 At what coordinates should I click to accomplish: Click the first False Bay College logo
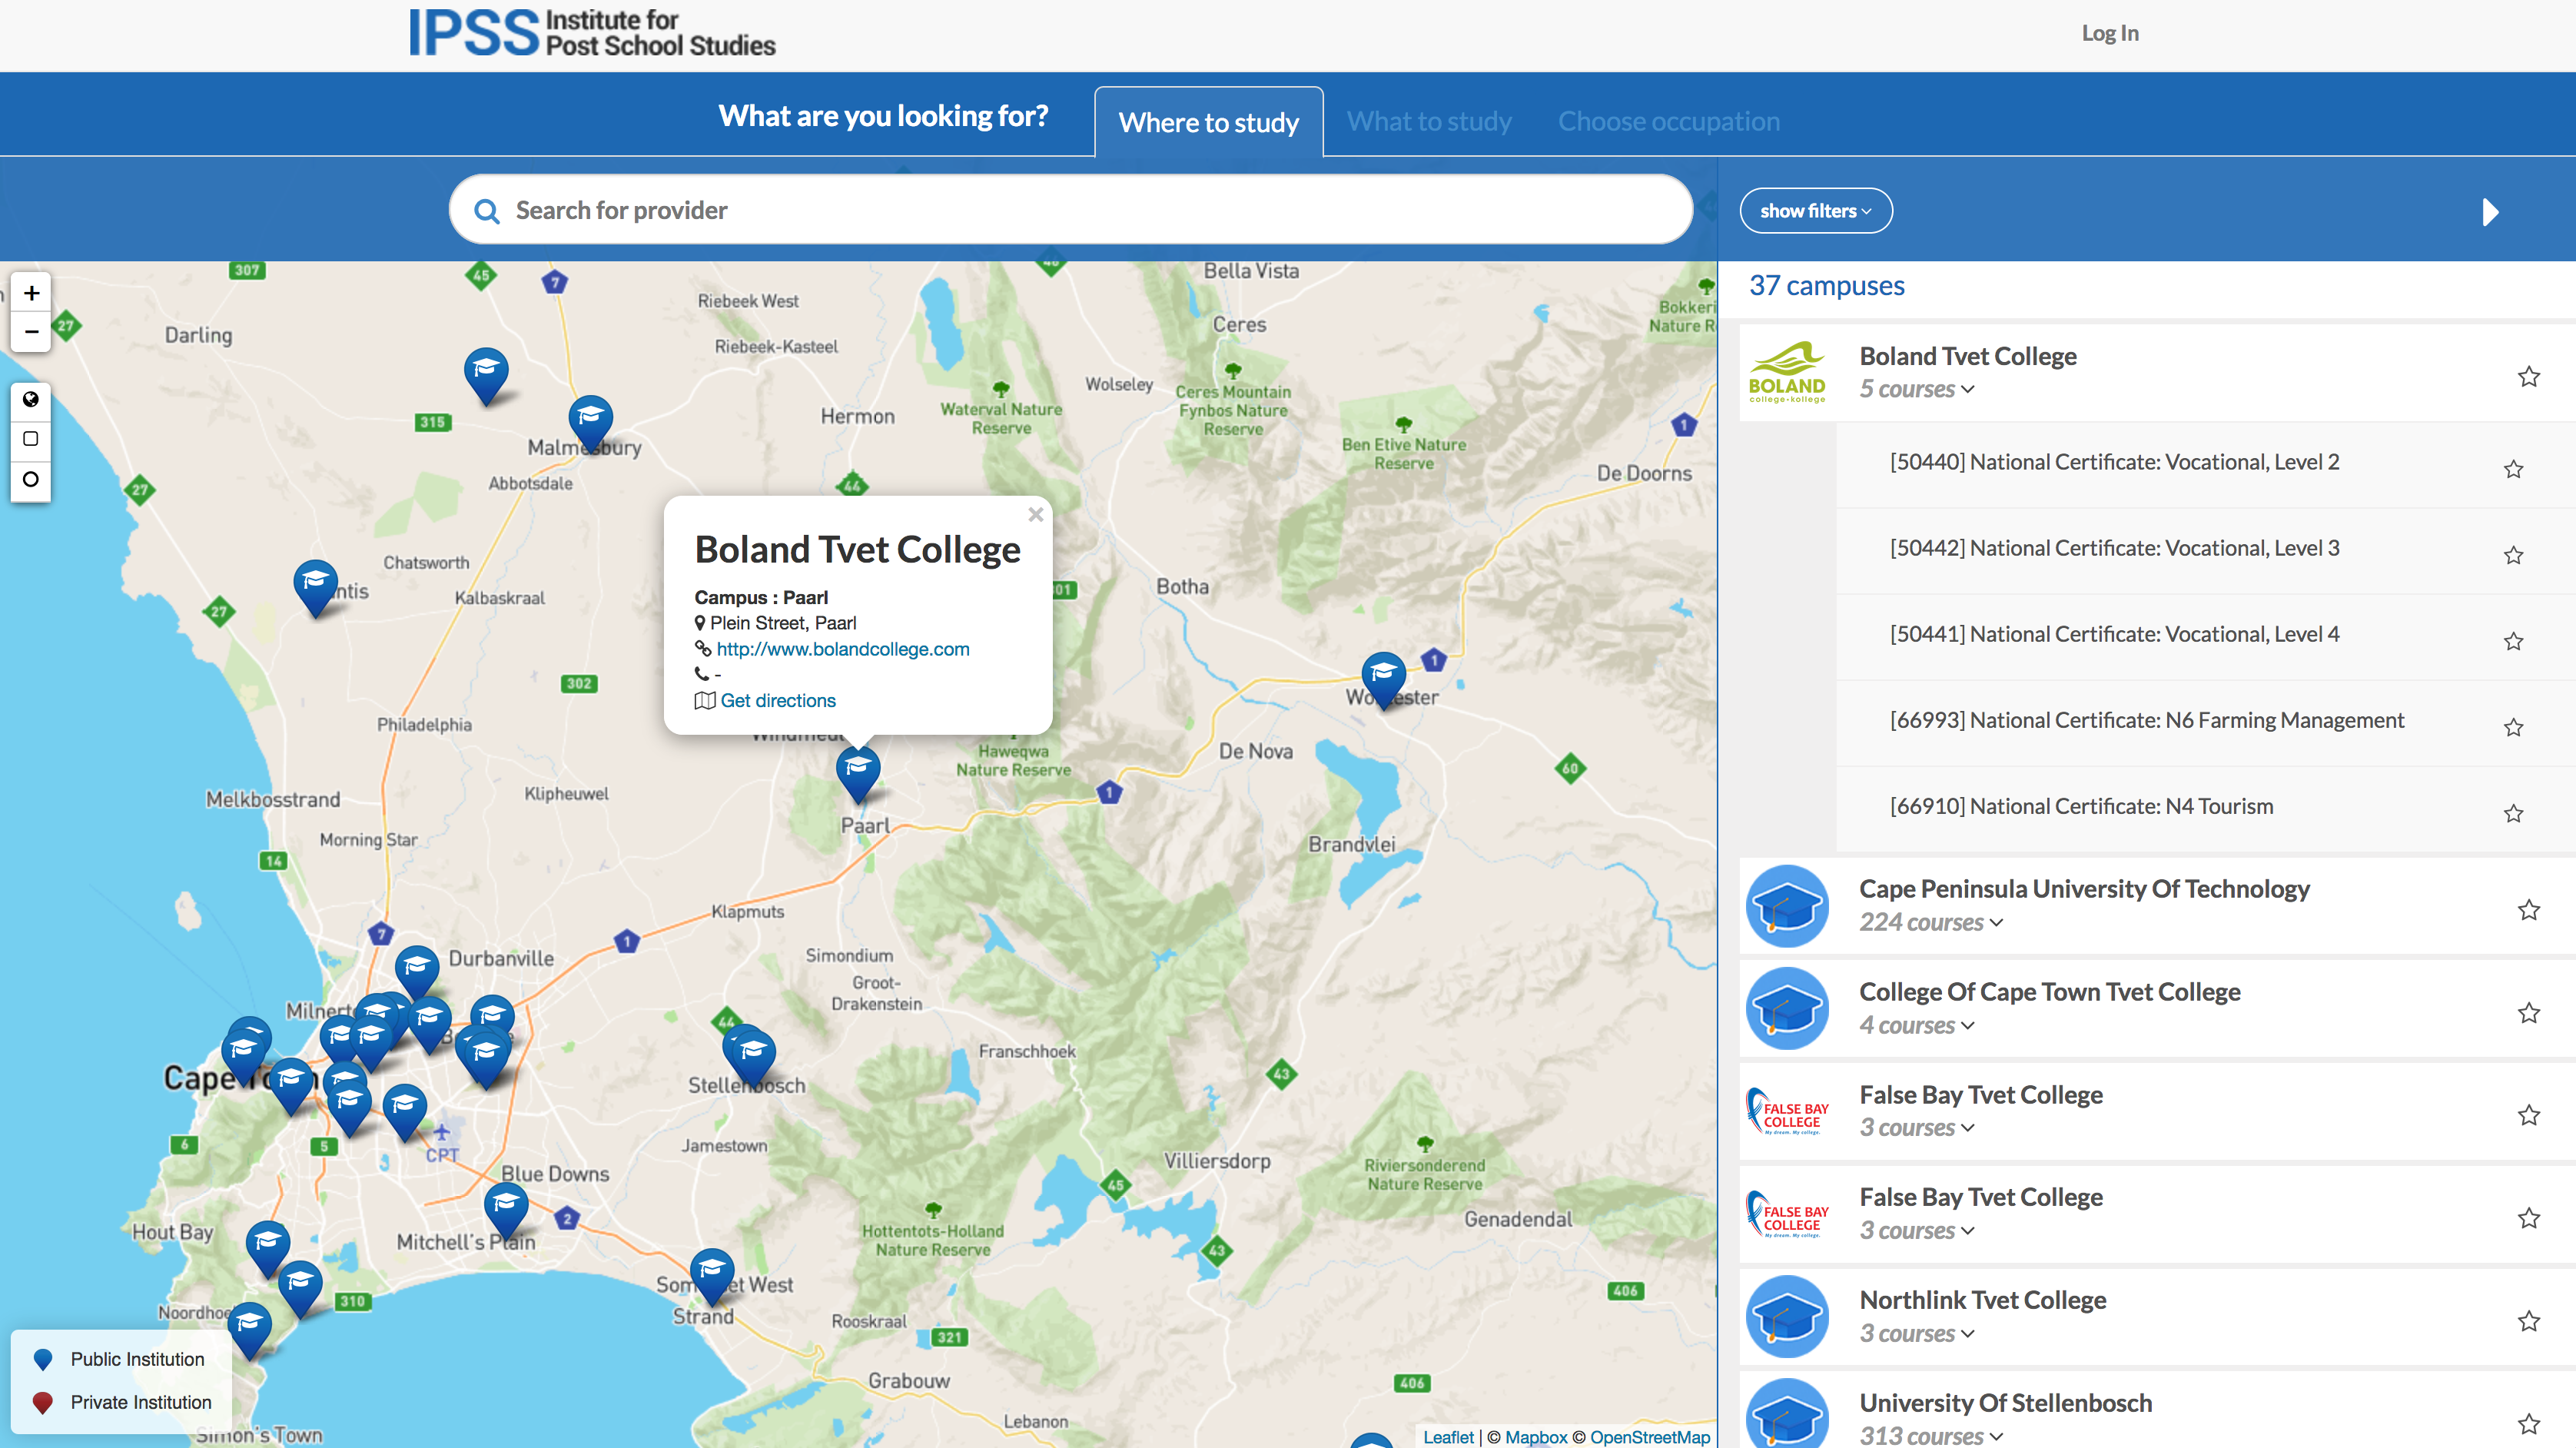tap(1787, 1111)
